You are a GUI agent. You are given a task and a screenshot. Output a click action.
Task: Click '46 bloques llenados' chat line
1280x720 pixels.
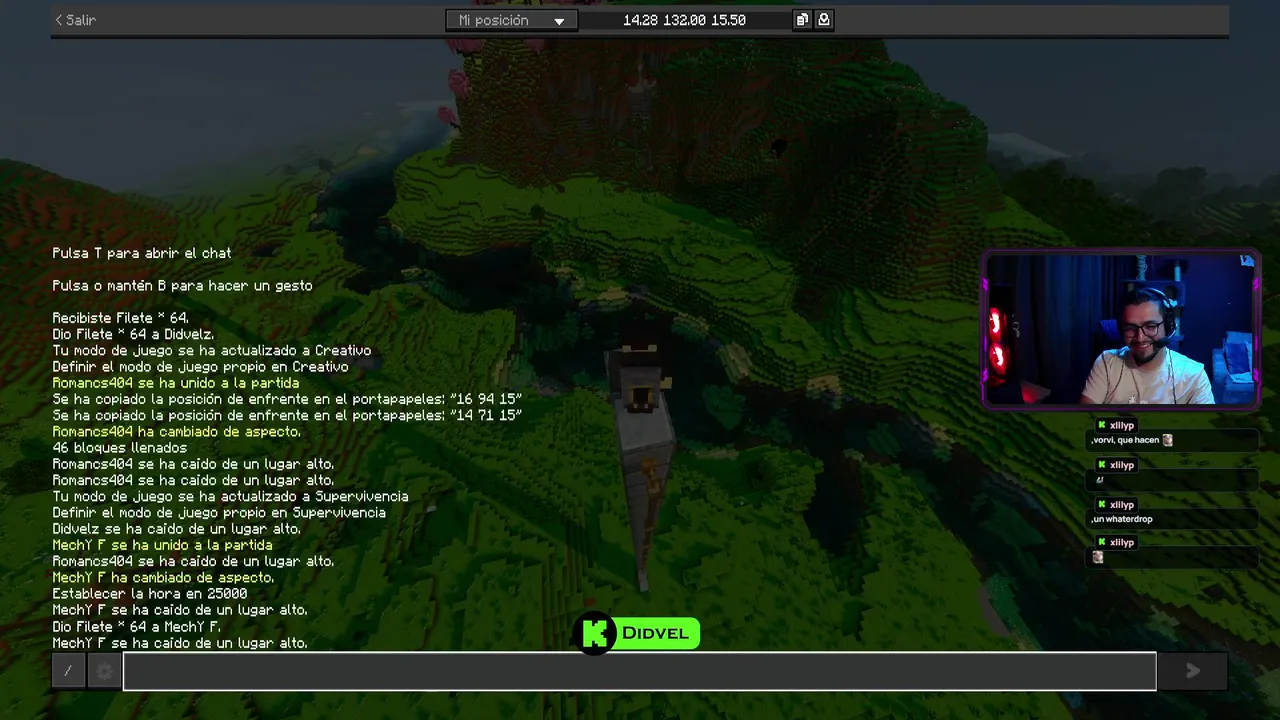click(120, 448)
